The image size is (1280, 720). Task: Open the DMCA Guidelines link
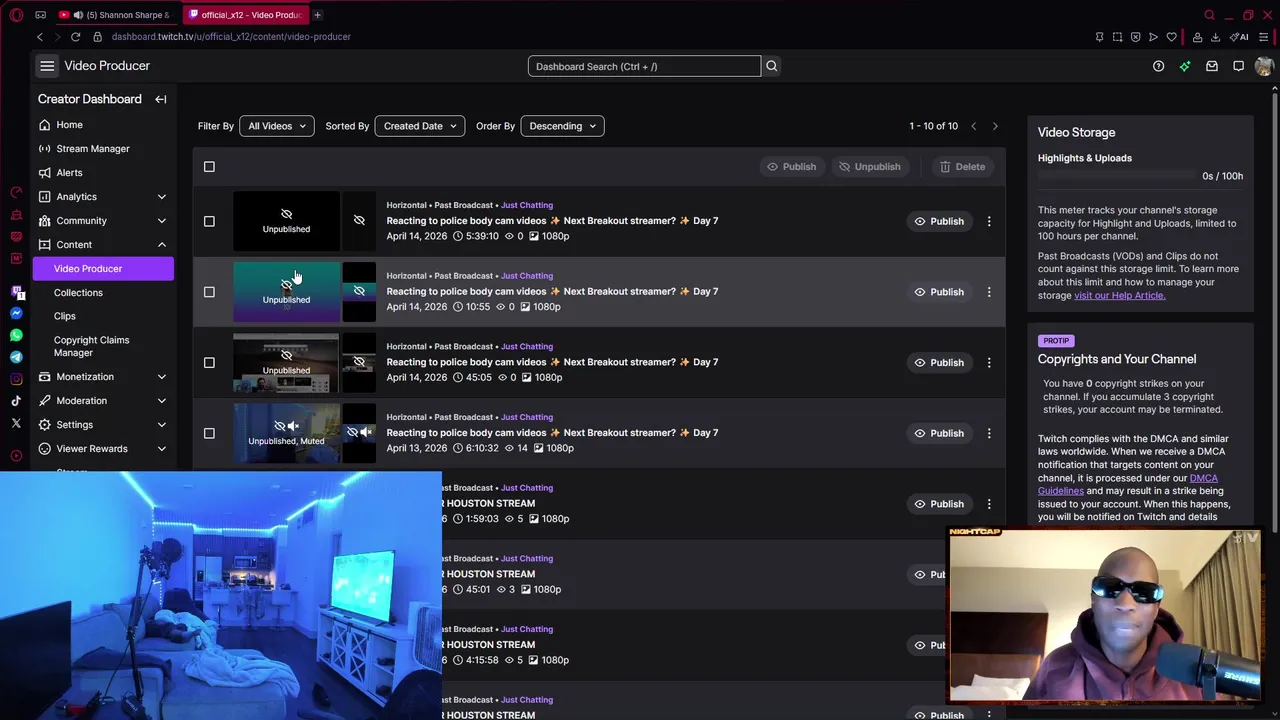(1127, 484)
